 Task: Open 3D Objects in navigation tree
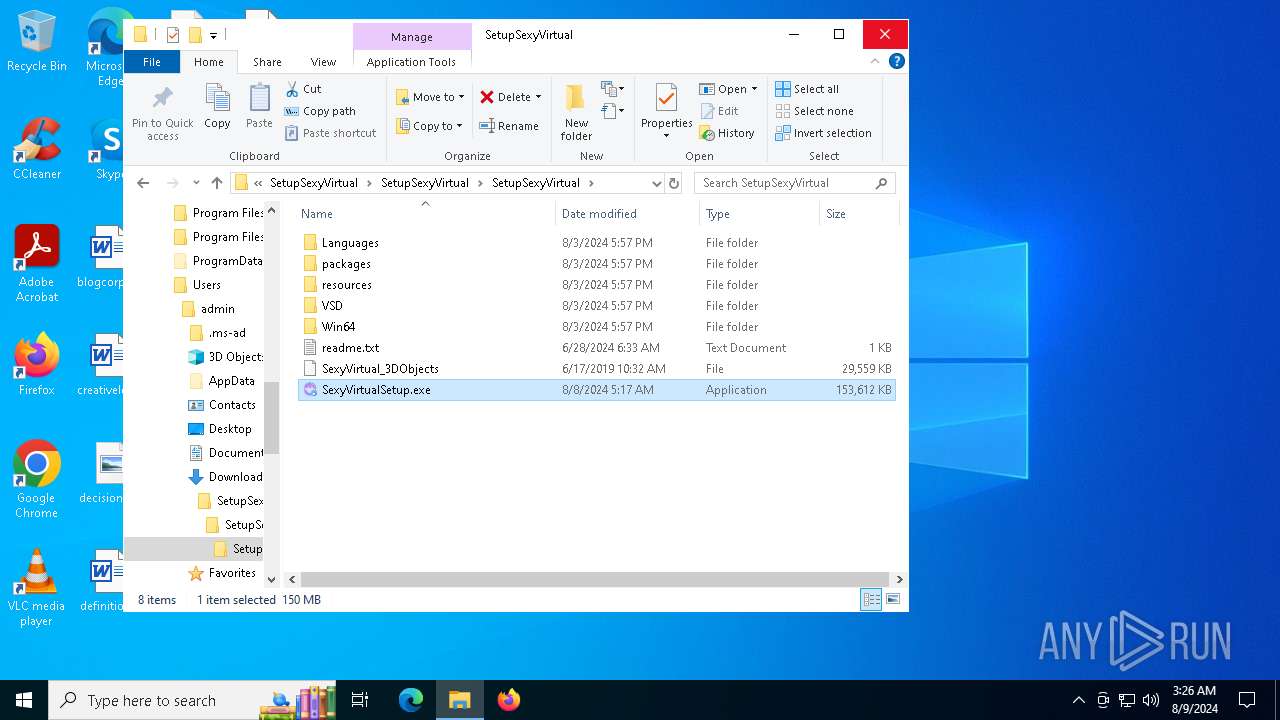tap(235, 357)
